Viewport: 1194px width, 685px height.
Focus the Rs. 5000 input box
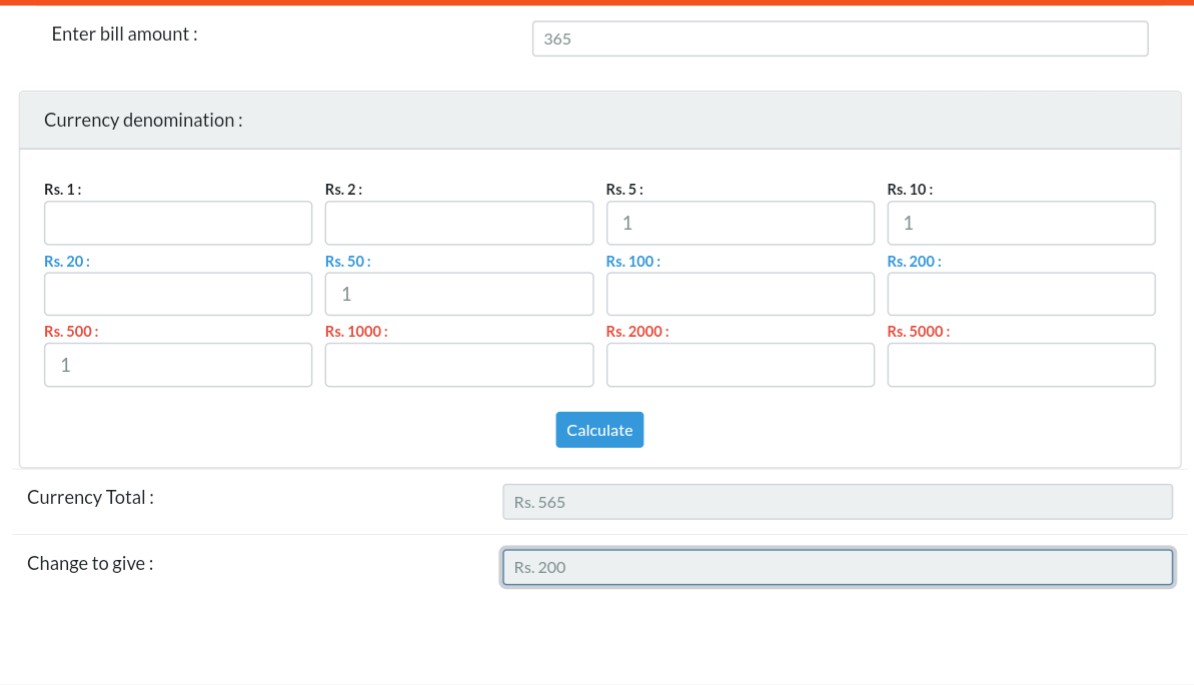click(x=1021, y=365)
